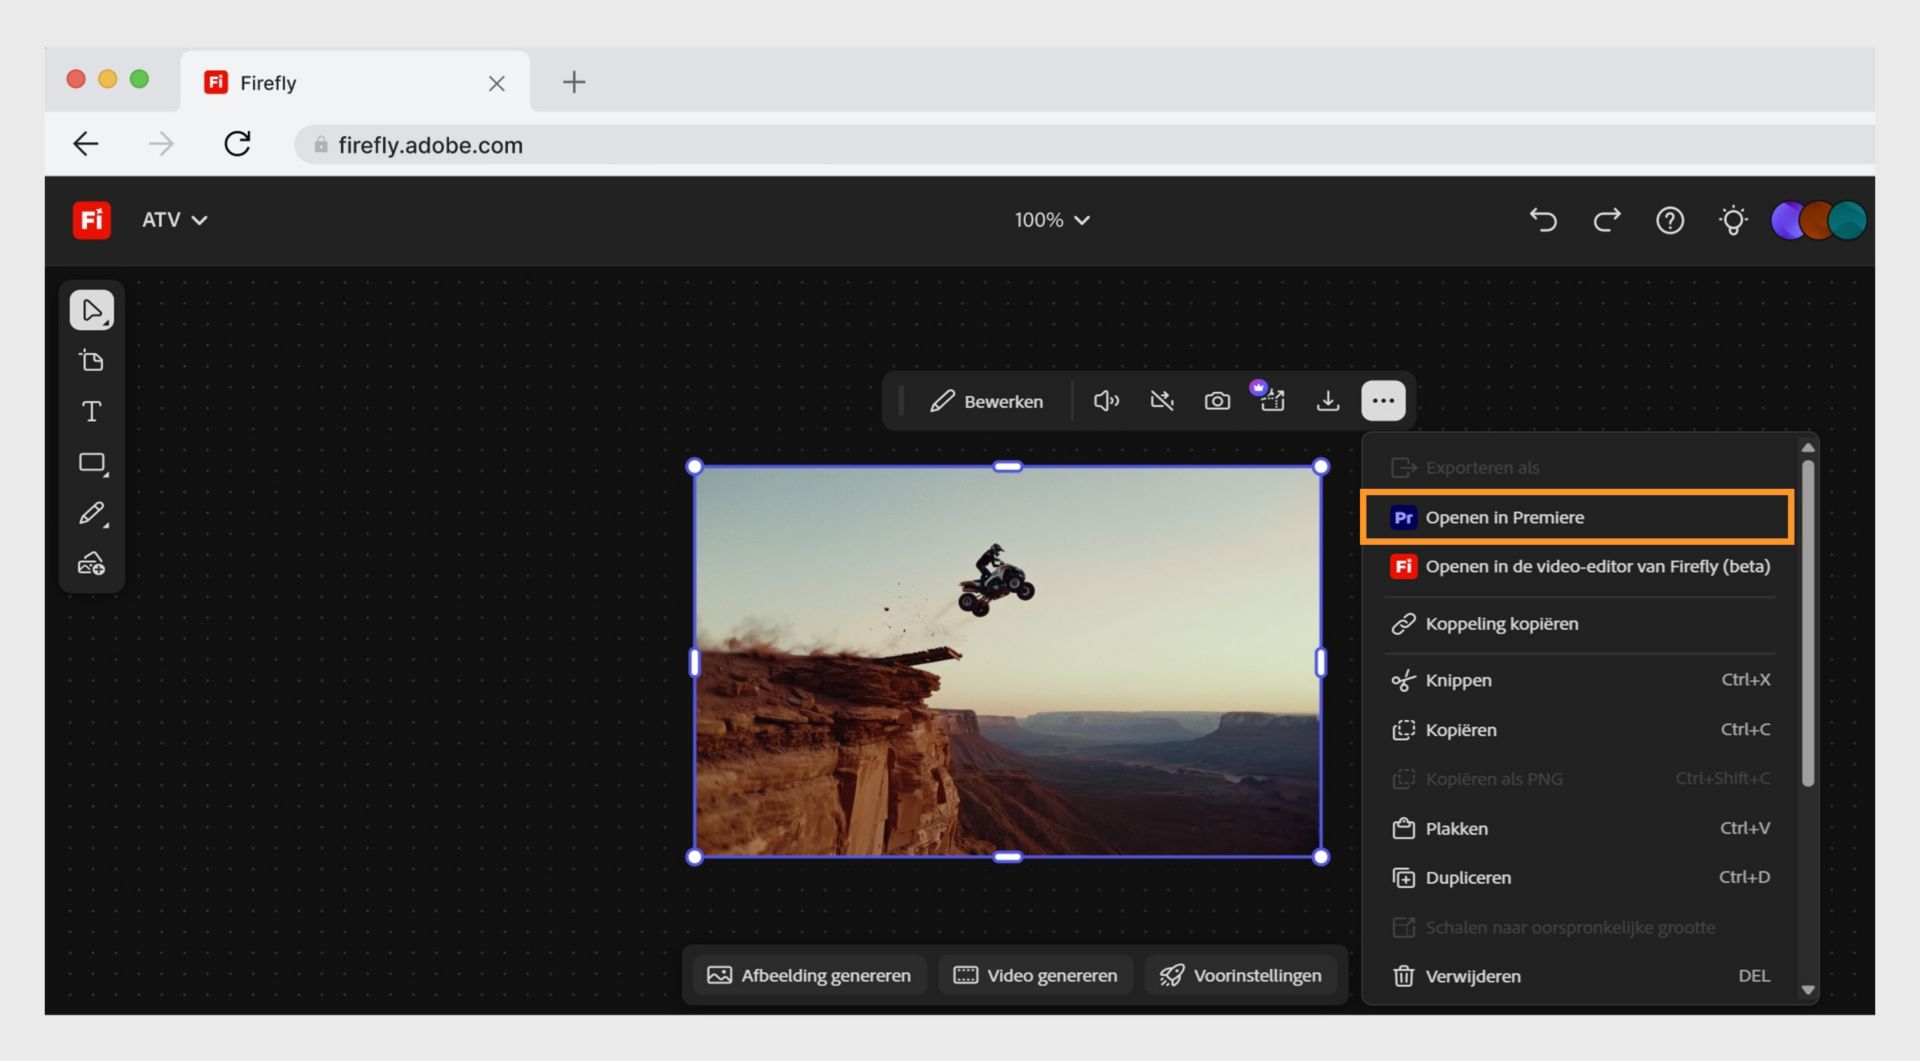
Task: Toggle audio mute on the clip
Action: (x=1106, y=400)
